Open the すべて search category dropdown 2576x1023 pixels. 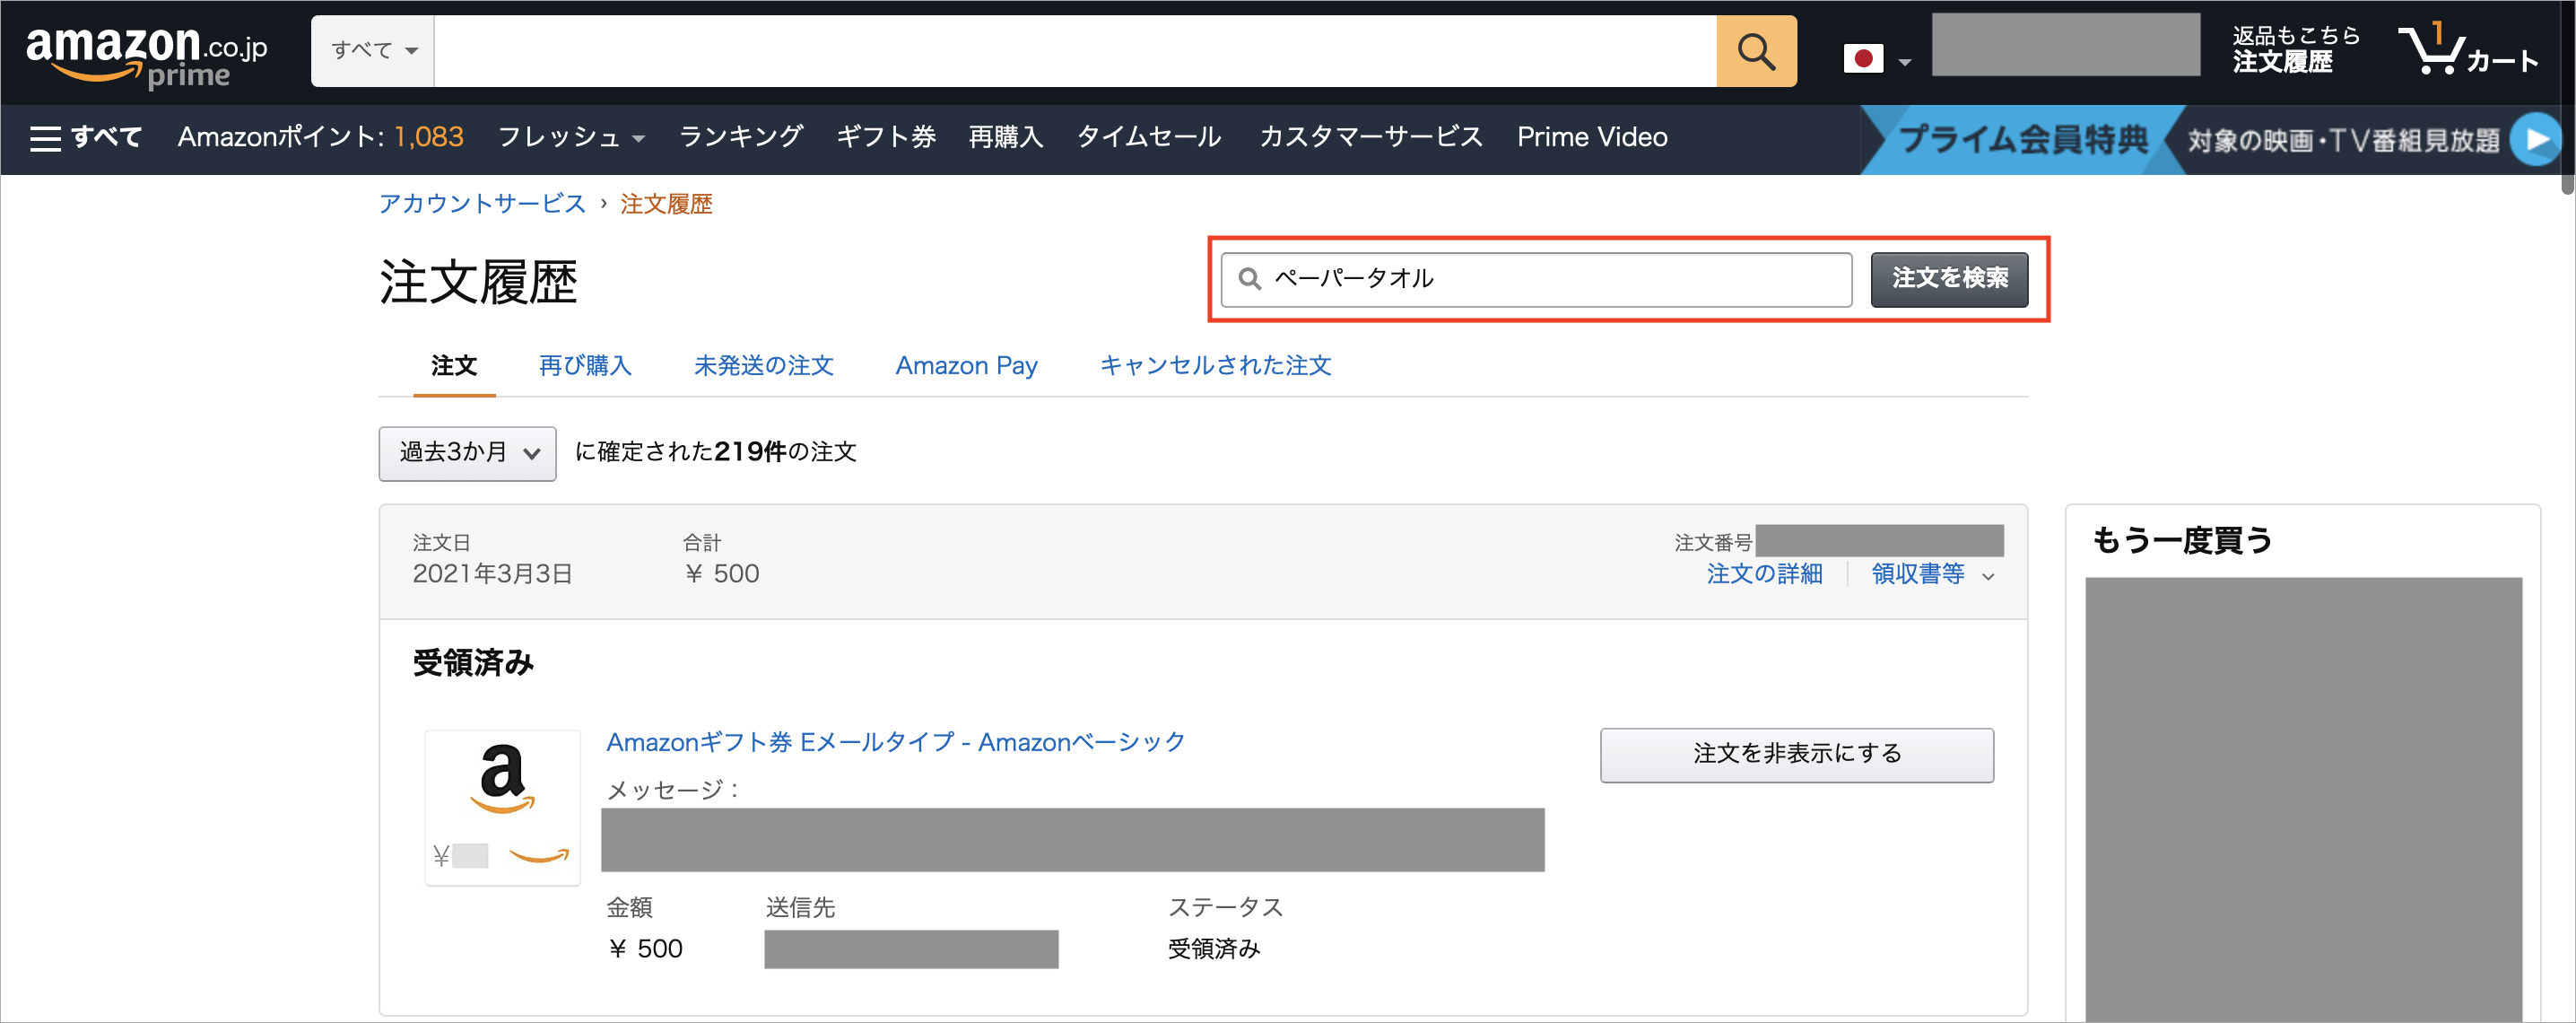click(x=373, y=51)
